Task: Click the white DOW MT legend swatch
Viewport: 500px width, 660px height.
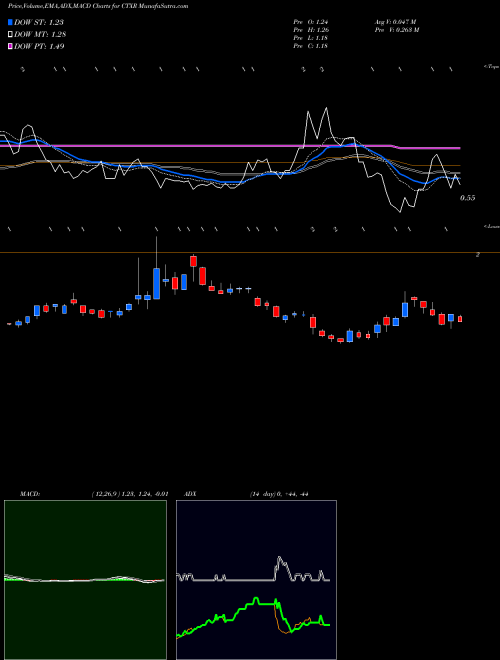Action: (x=10, y=34)
